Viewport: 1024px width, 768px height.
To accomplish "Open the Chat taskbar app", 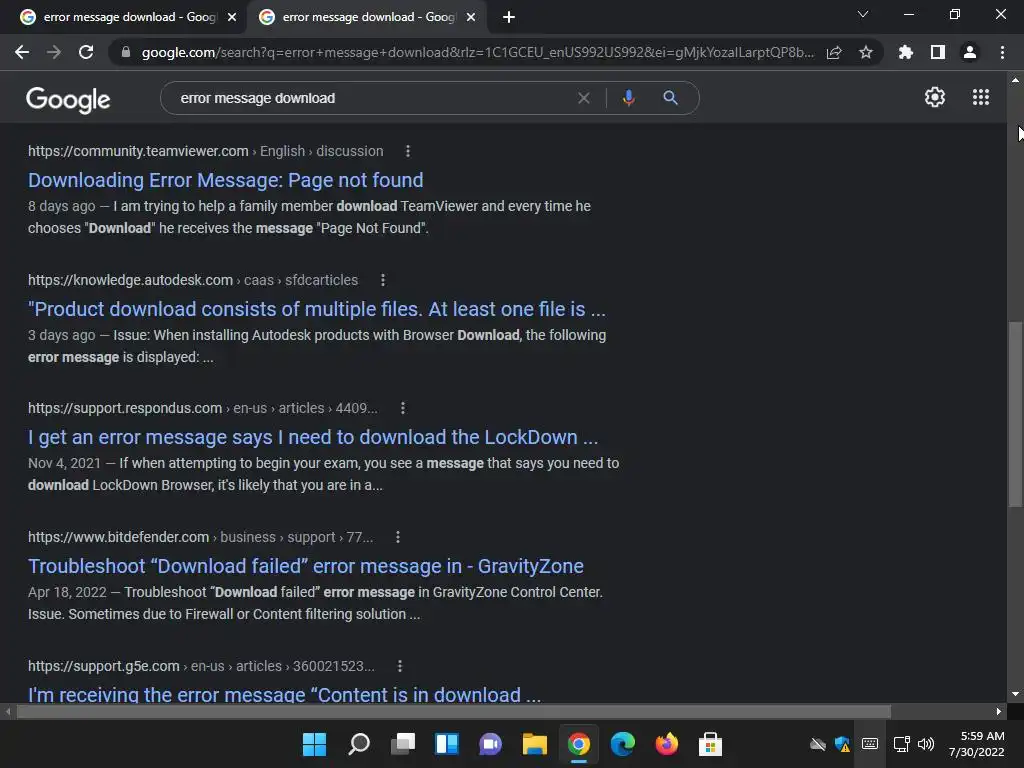I will (490, 744).
